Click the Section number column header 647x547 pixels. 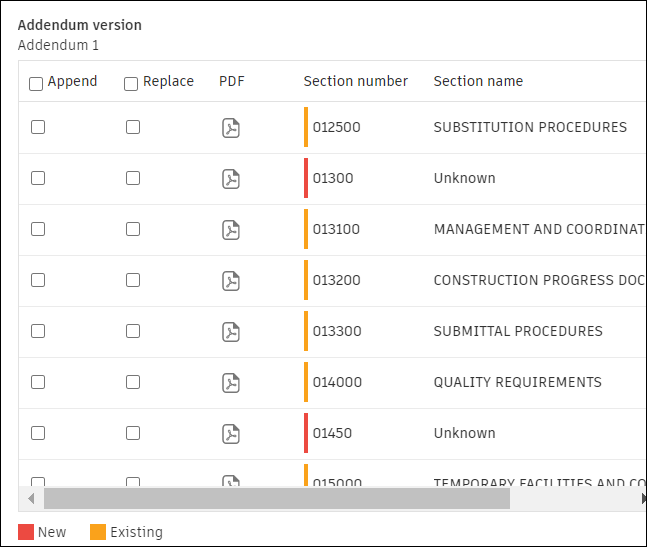(355, 81)
